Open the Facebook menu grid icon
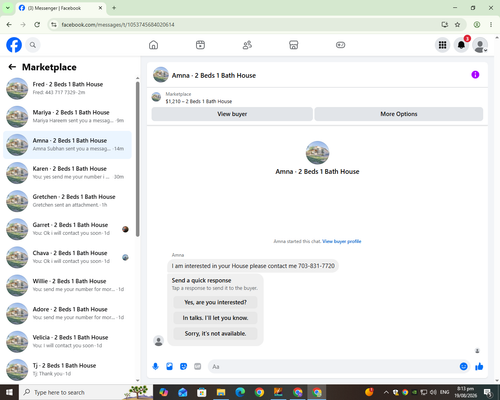 (442, 45)
